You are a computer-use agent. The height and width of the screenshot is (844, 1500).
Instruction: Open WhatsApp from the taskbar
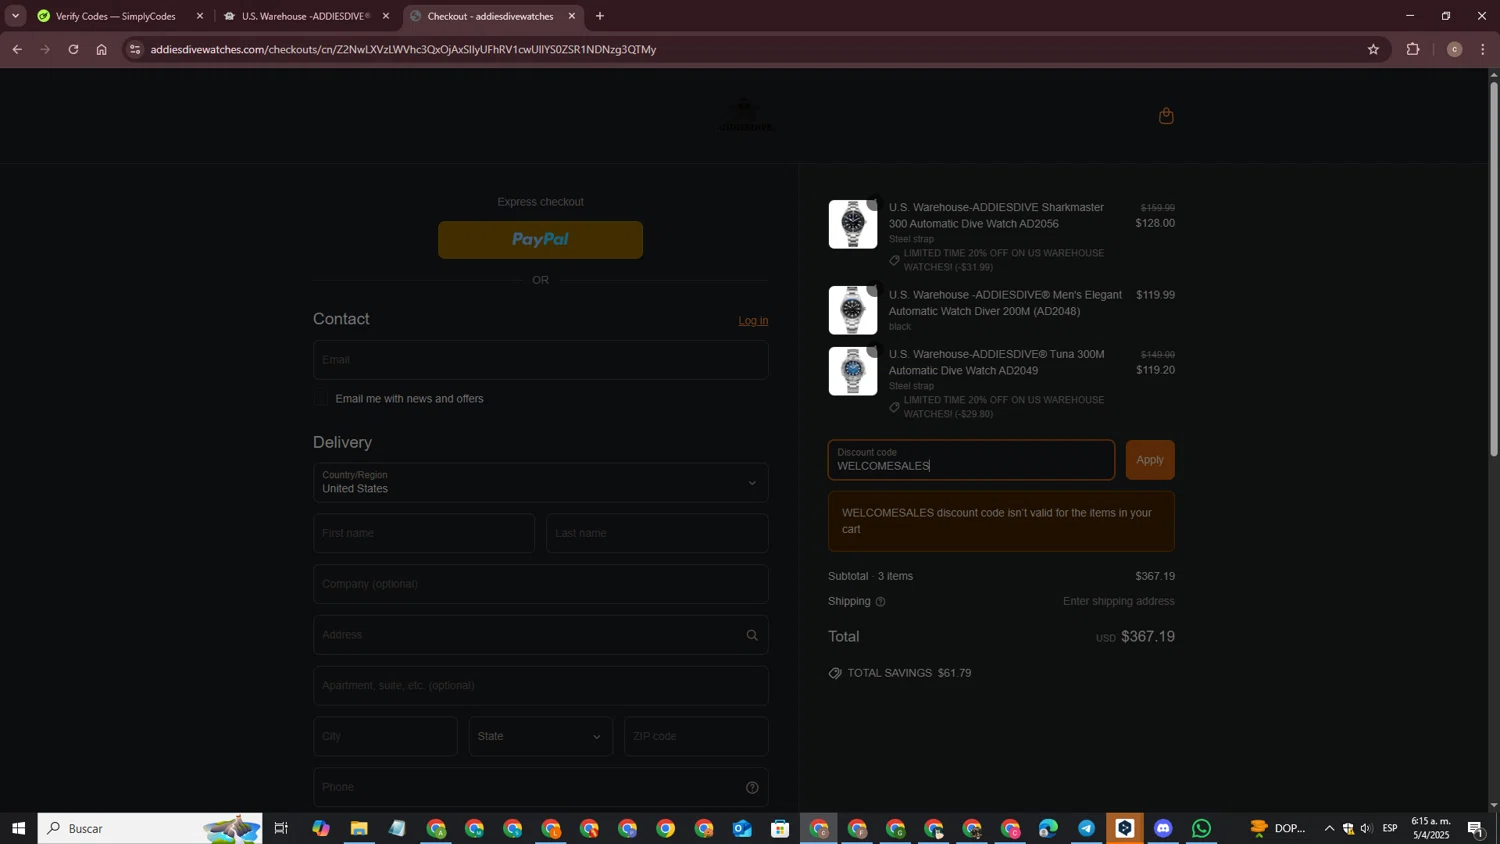1202,829
